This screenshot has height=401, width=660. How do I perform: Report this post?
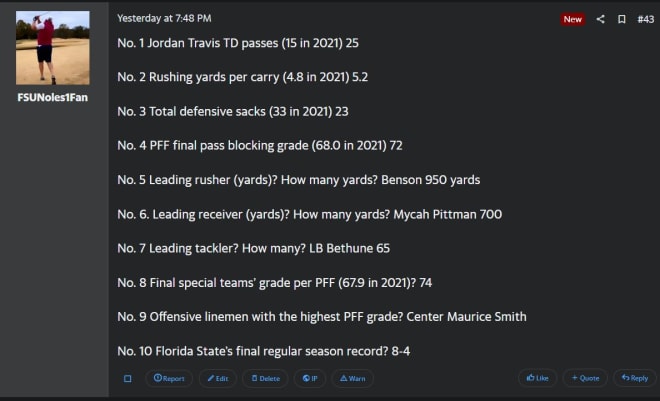(x=169, y=378)
